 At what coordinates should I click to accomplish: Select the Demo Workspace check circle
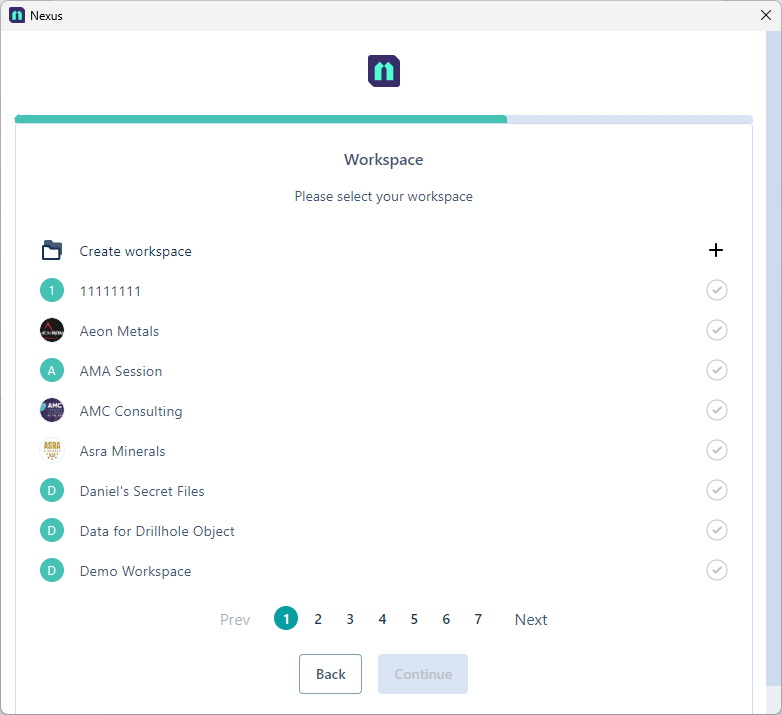[x=717, y=570]
